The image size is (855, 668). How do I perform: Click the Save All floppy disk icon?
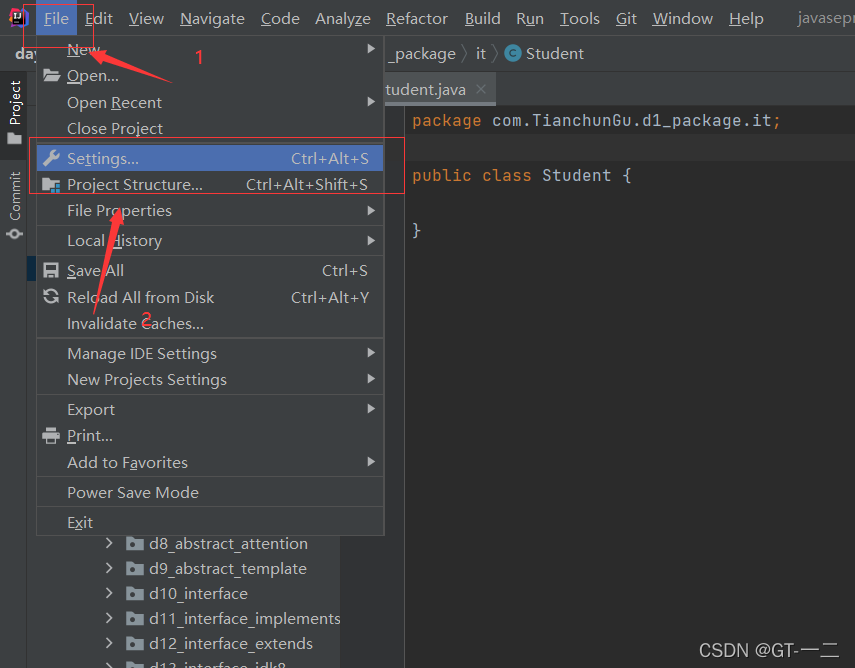(x=51, y=270)
